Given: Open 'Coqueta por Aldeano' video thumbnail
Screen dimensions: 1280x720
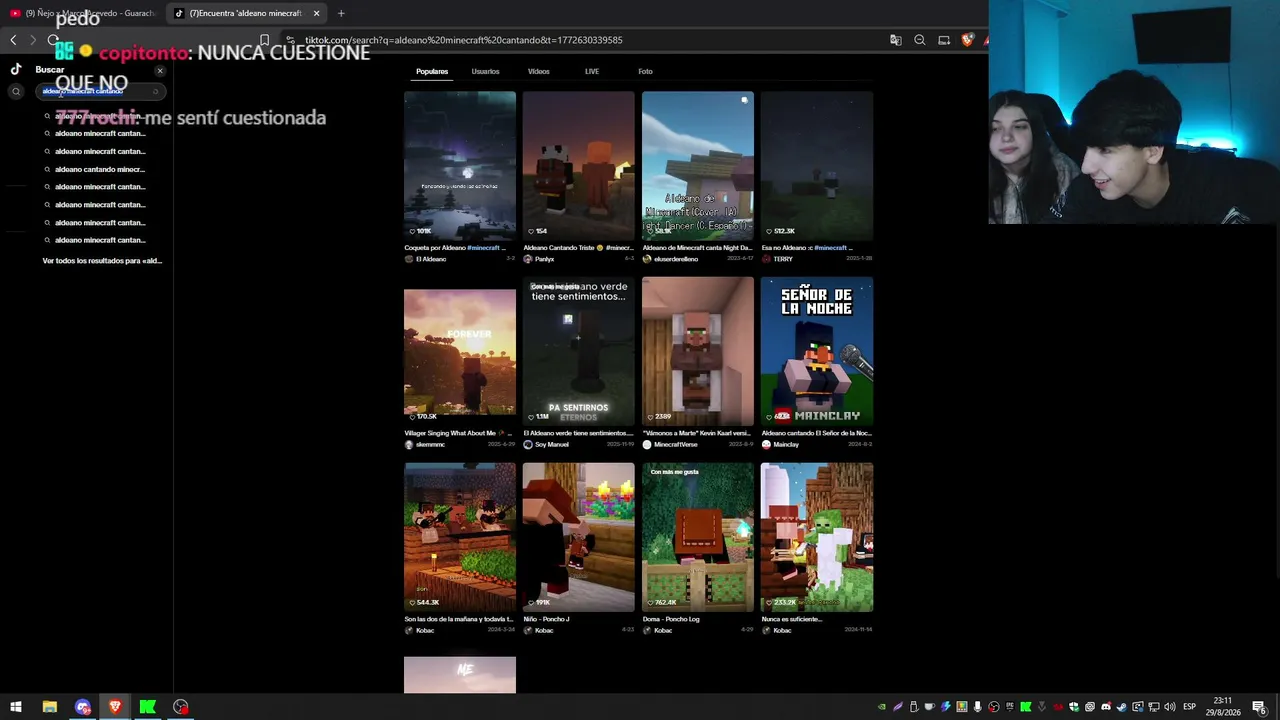Looking at the screenshot, I should click(x=460, y=166).
